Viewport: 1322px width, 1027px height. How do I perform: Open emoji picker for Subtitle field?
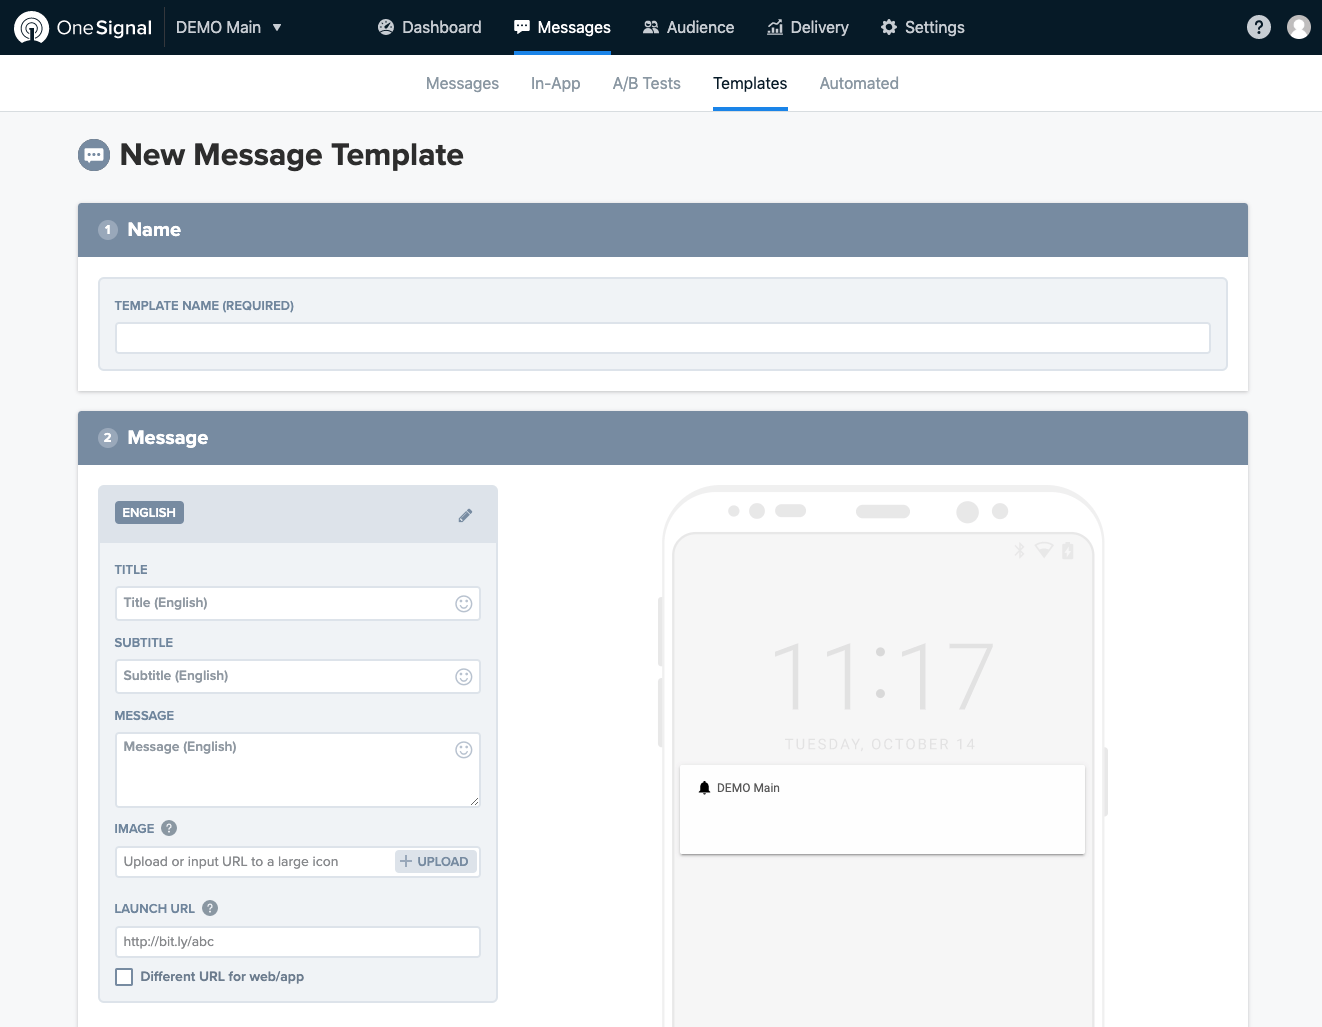(x=464, y=676)
